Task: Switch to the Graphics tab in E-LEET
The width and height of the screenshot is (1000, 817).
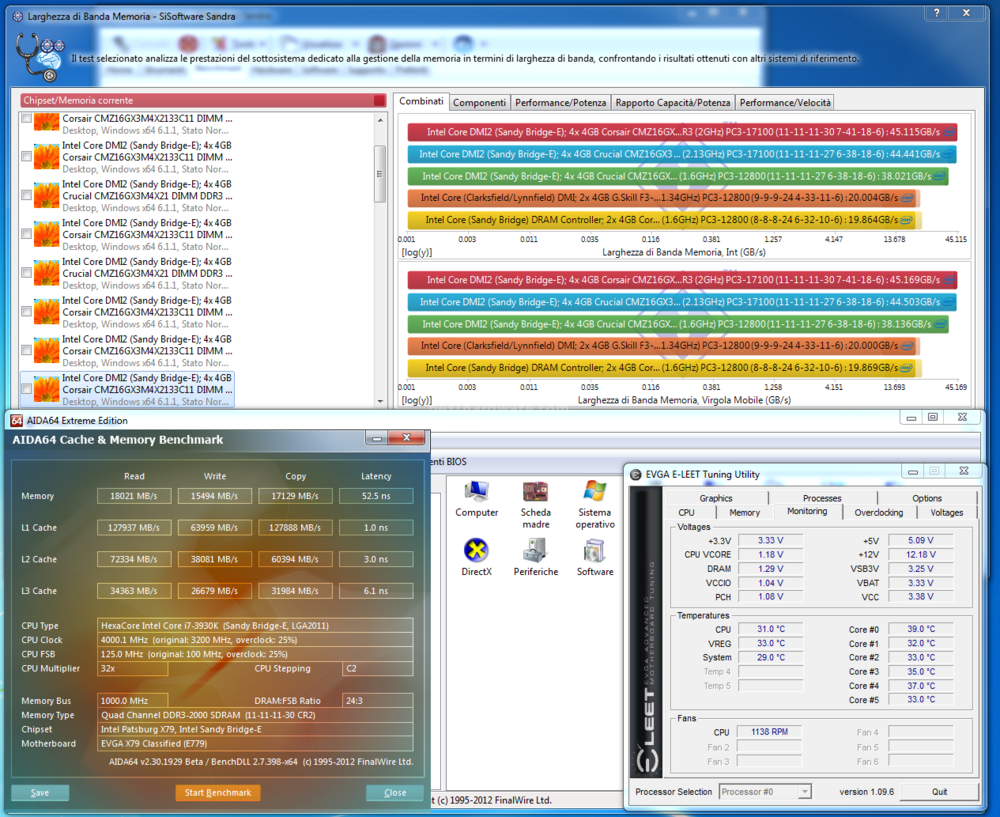Action: pyautogui.click(x=716, y=498)
